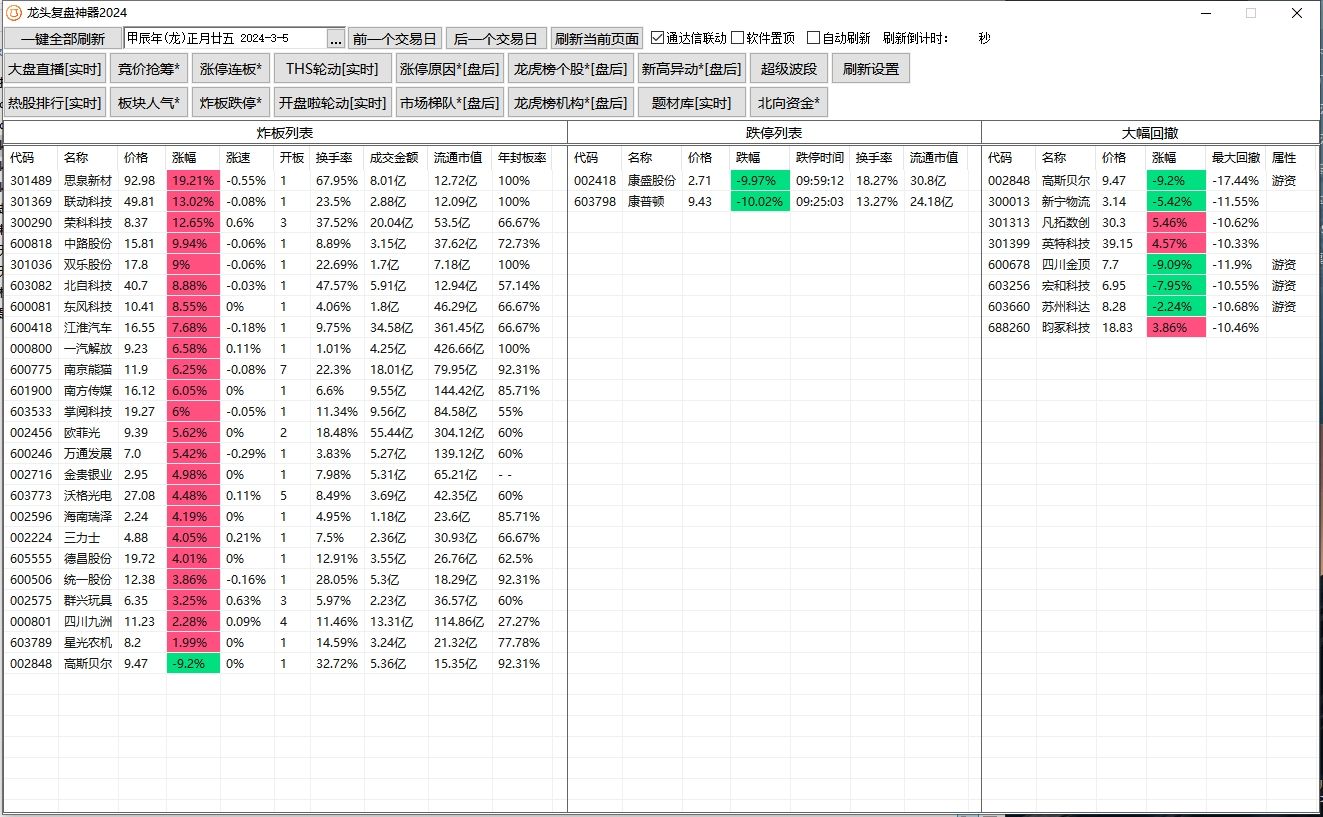Sort 大幅回撤 by 最大回撤 header

coord(1236,158)
